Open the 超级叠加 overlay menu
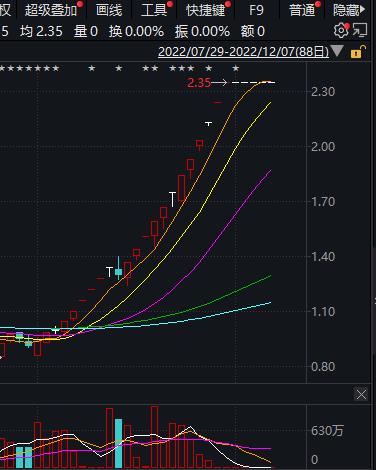Viewport: 376px width, 470px height. pos(51,10)
